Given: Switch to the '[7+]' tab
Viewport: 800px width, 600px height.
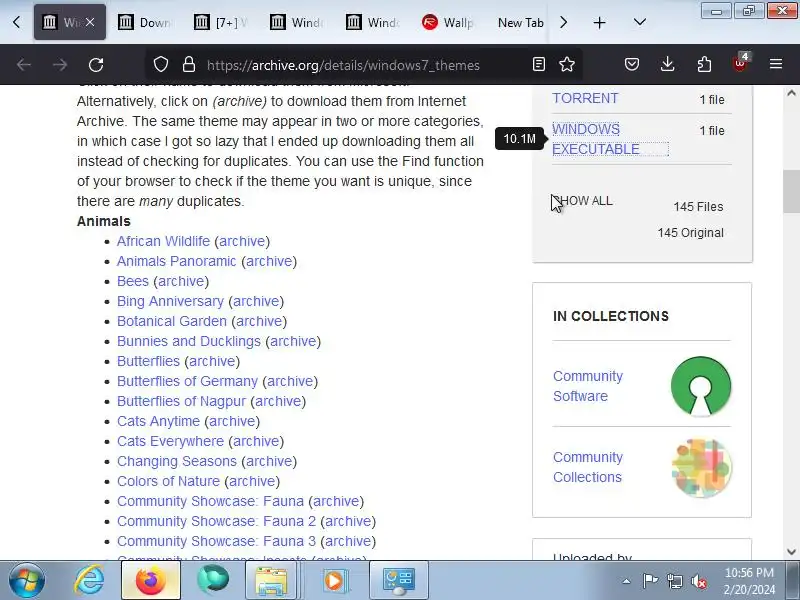Looking at the screenshot, I should click(222, 22).
